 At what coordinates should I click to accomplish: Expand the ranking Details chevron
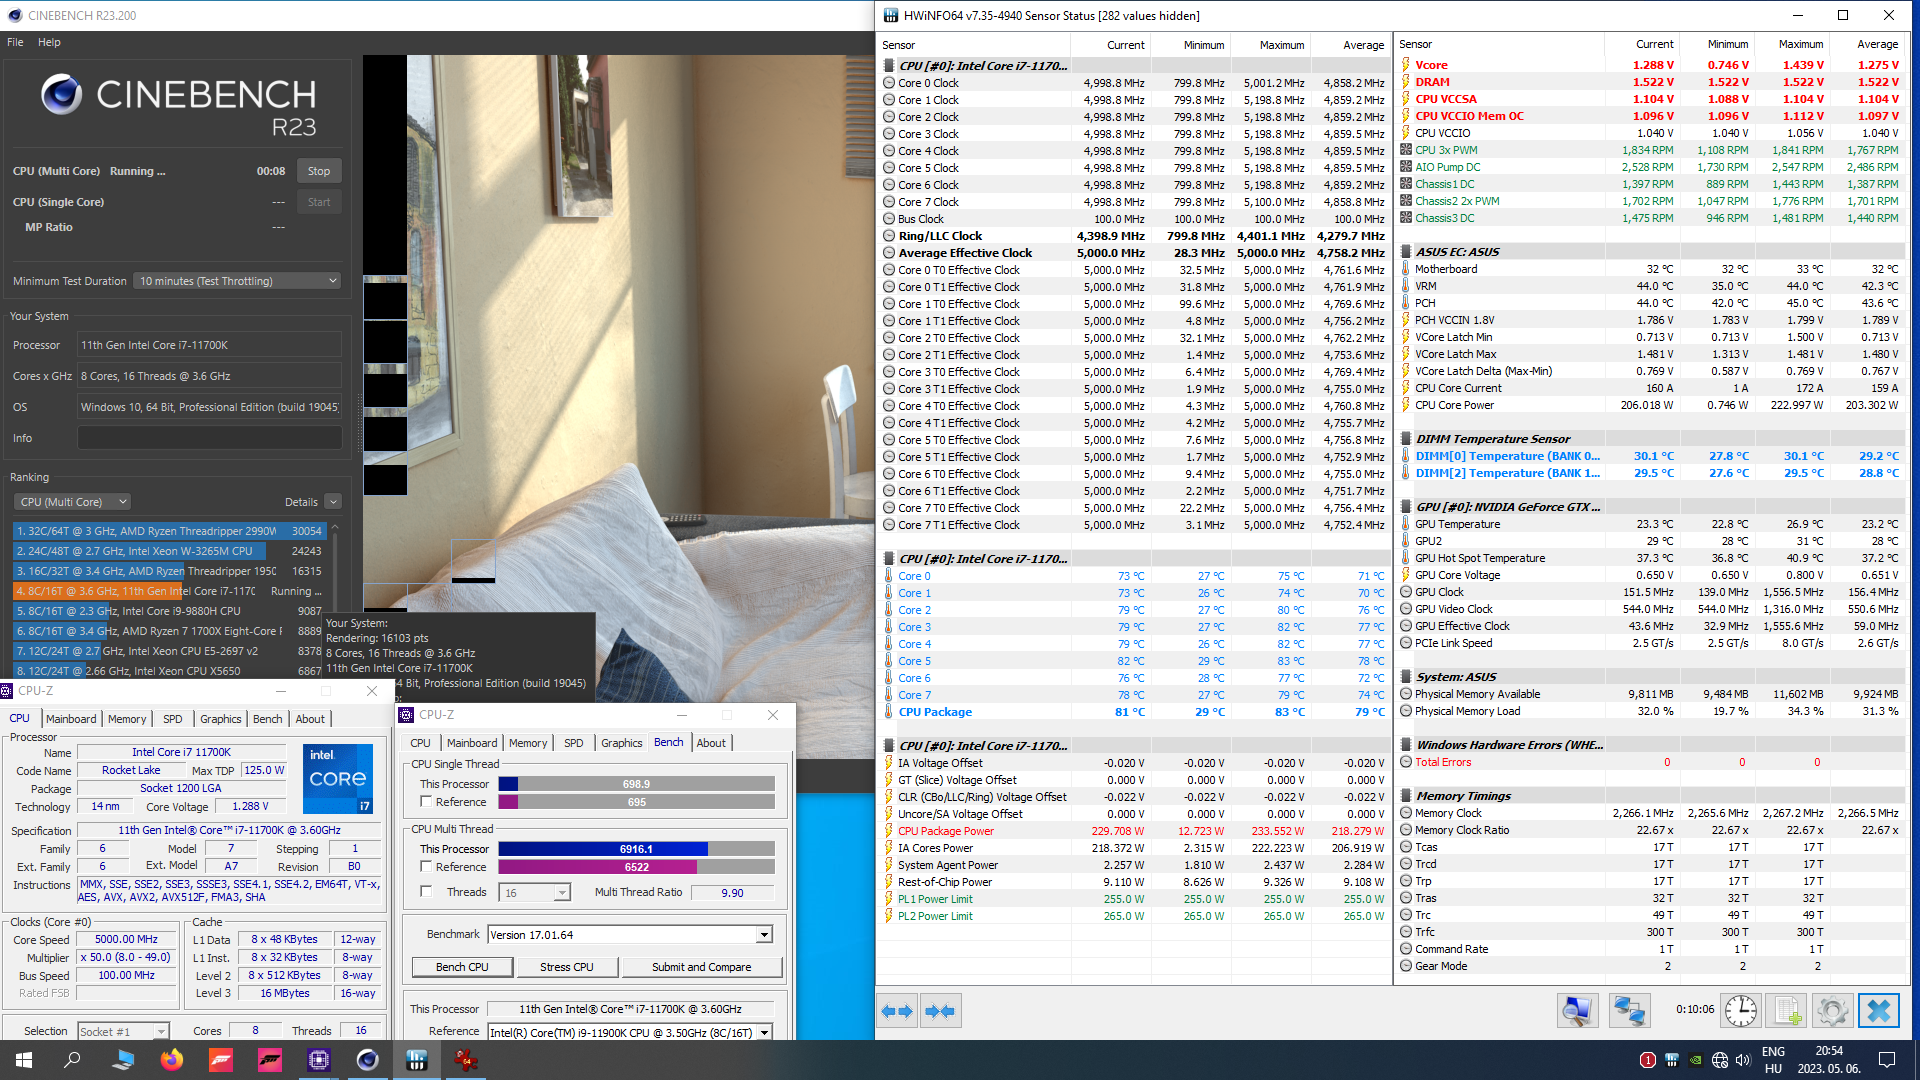coord(333,502)
